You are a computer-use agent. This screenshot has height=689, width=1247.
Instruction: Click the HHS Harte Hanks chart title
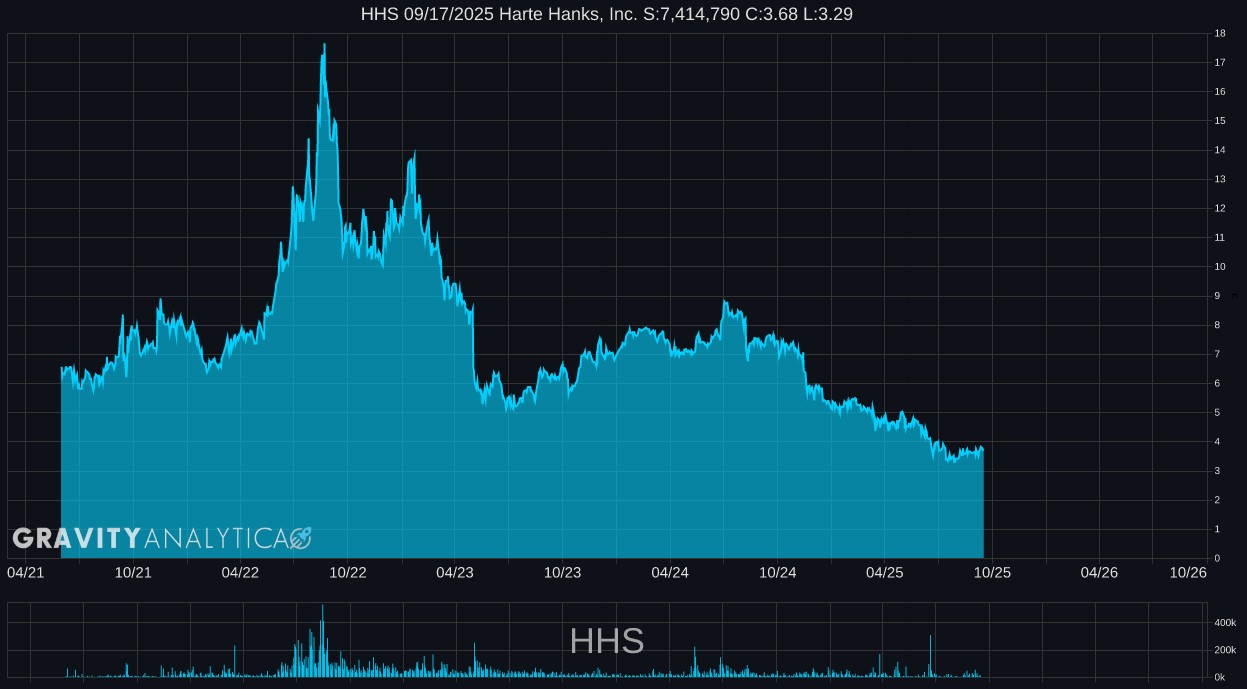click(x=606, y=14)
